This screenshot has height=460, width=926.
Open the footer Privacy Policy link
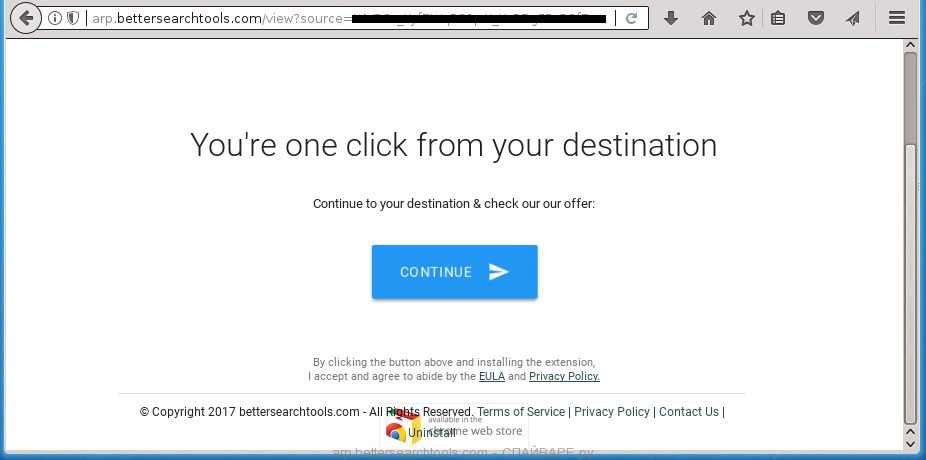point(612,412)
